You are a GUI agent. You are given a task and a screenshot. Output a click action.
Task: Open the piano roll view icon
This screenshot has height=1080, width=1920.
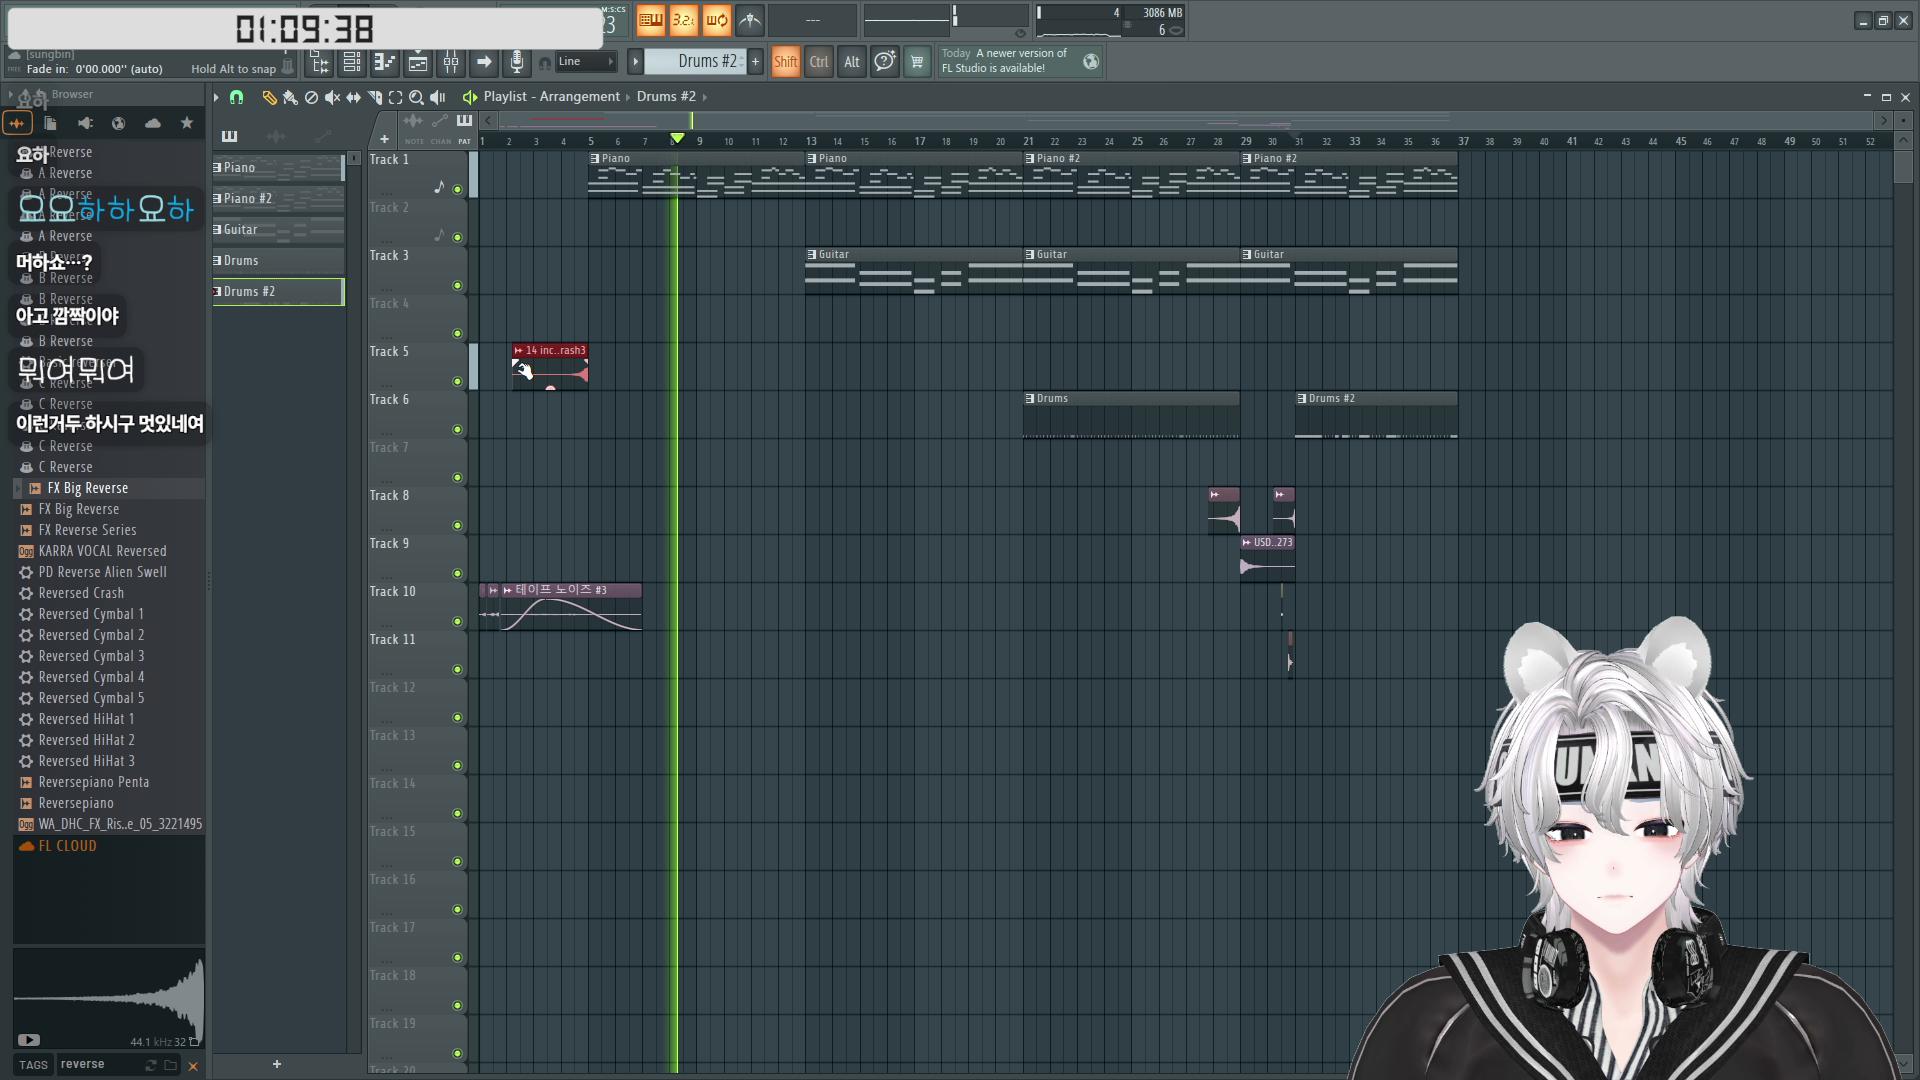point(385,62)
